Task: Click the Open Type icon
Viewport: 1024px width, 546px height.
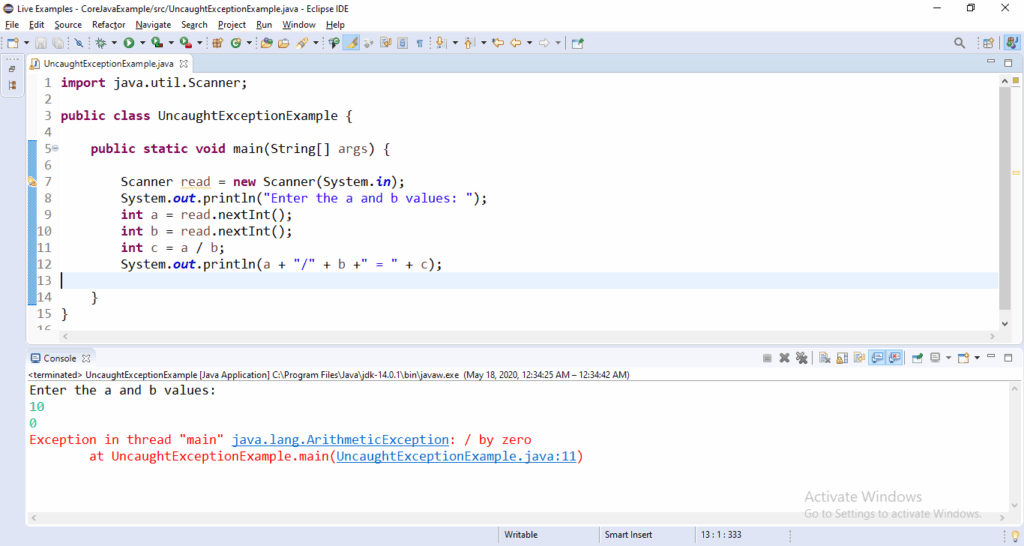Action: click(266, 43)
